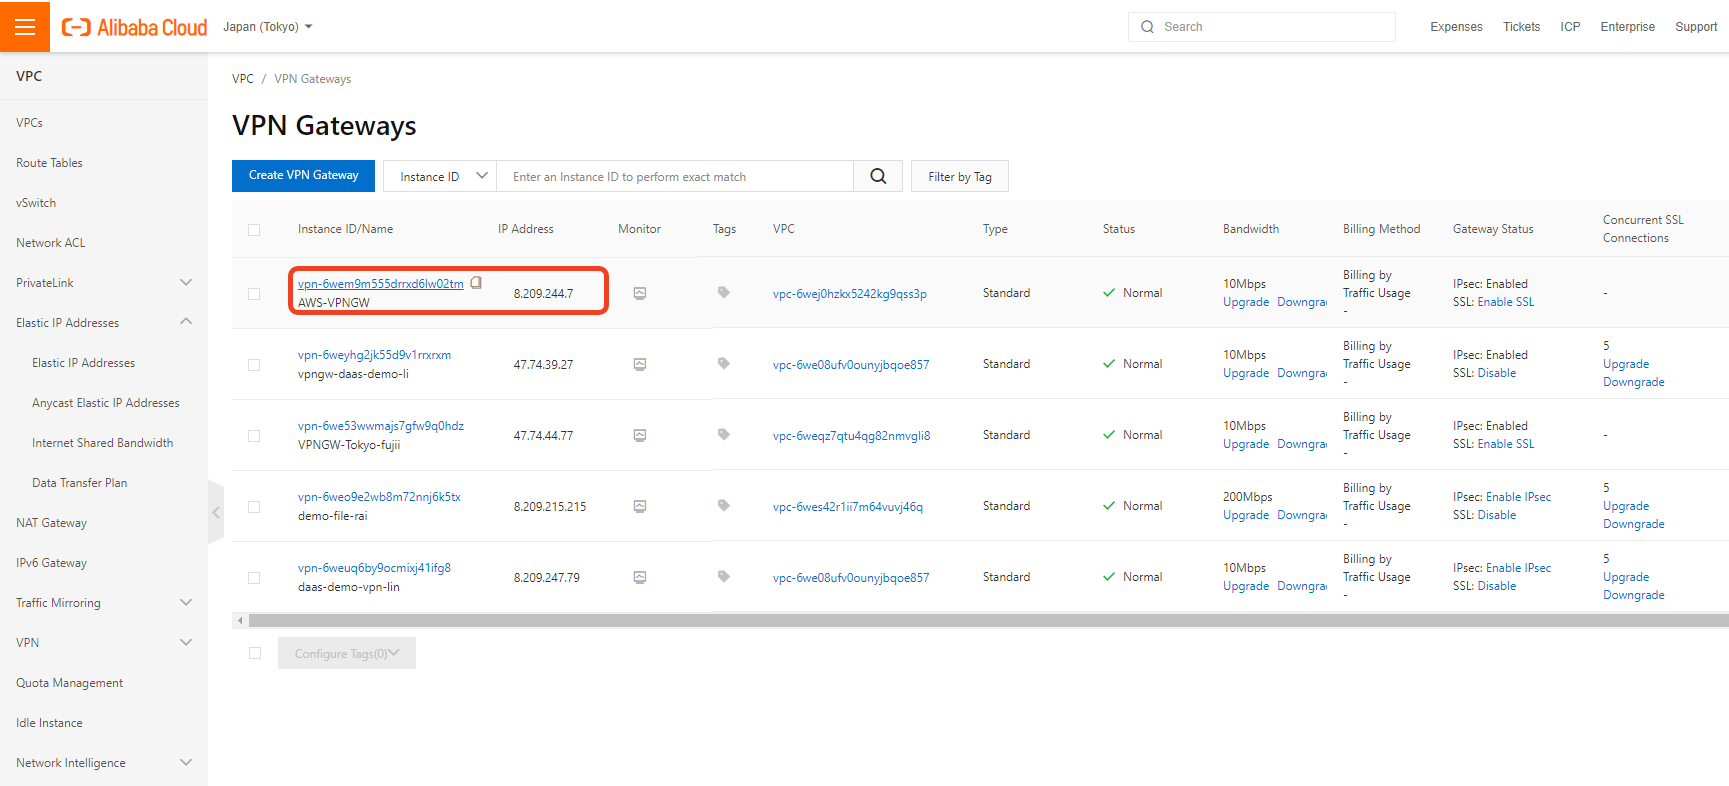Toggle the bottom checkbox beside Configure Tags

pos(255,653)
